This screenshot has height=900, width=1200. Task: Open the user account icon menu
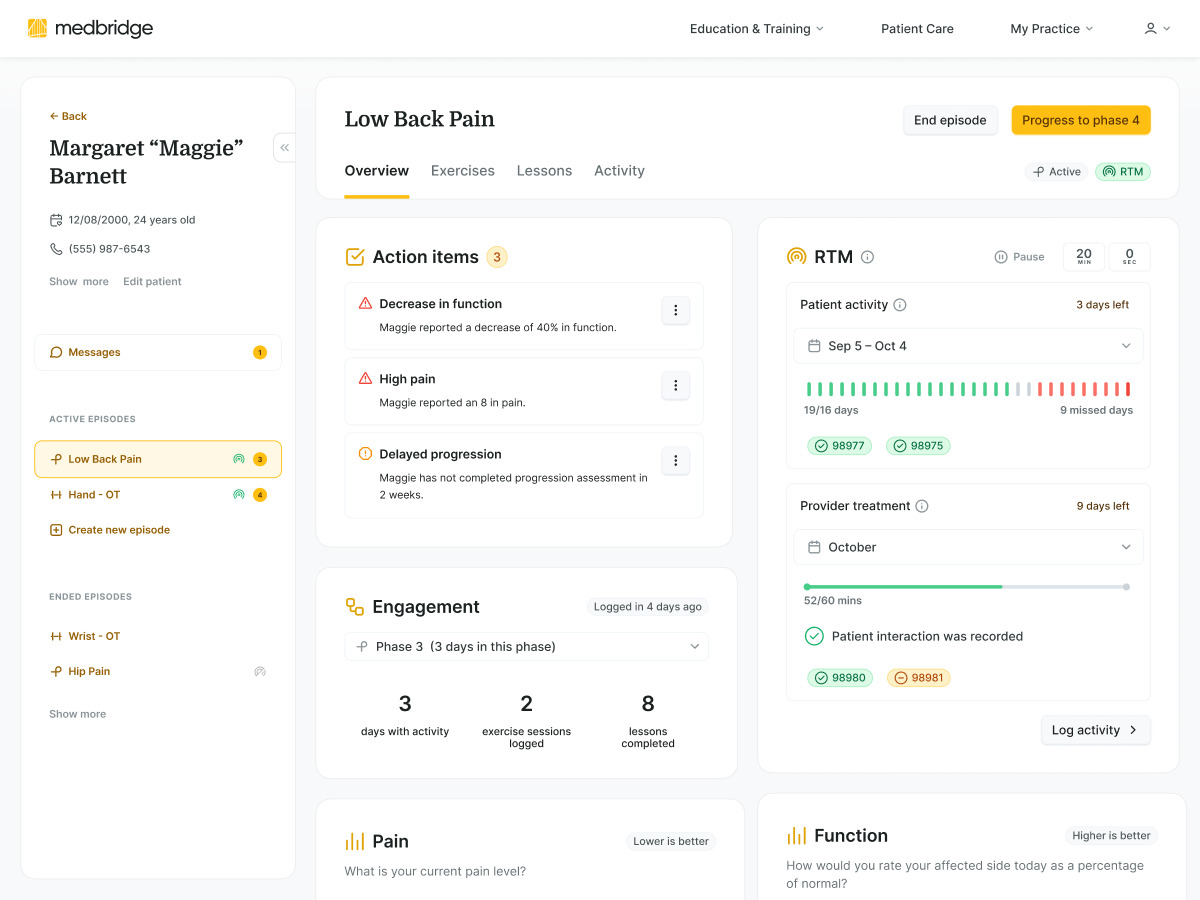[x=1157, y=29]
